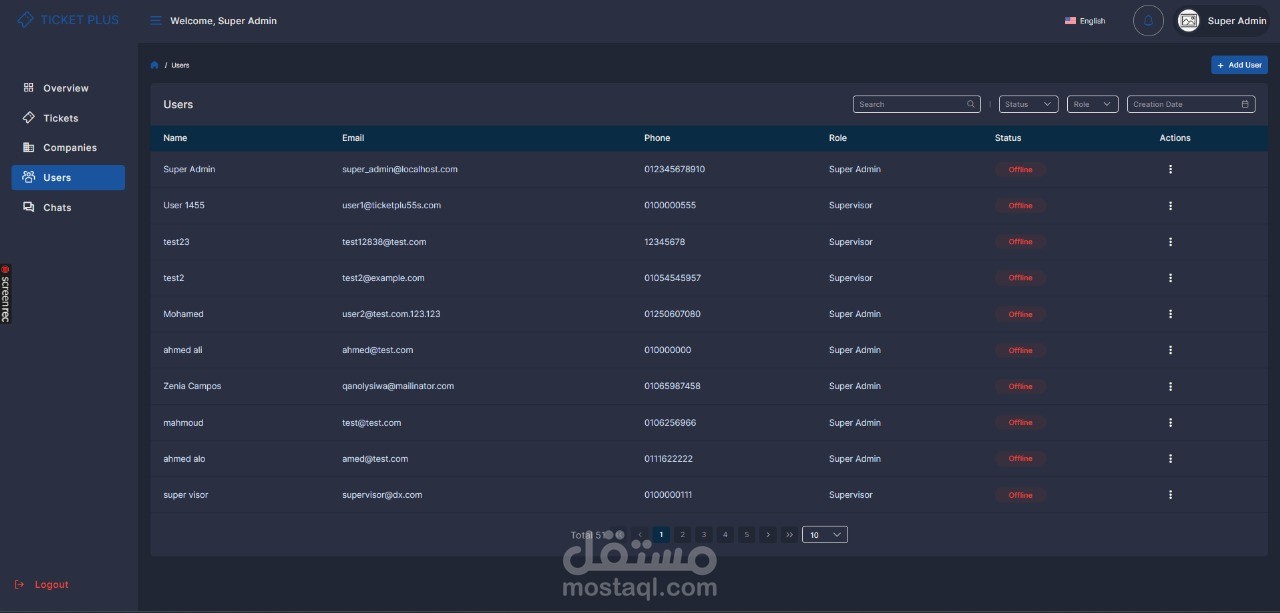Open actions menu for Super Admin row
The width and height of the screenshot is (1280, 613).
click(1170, 169)
